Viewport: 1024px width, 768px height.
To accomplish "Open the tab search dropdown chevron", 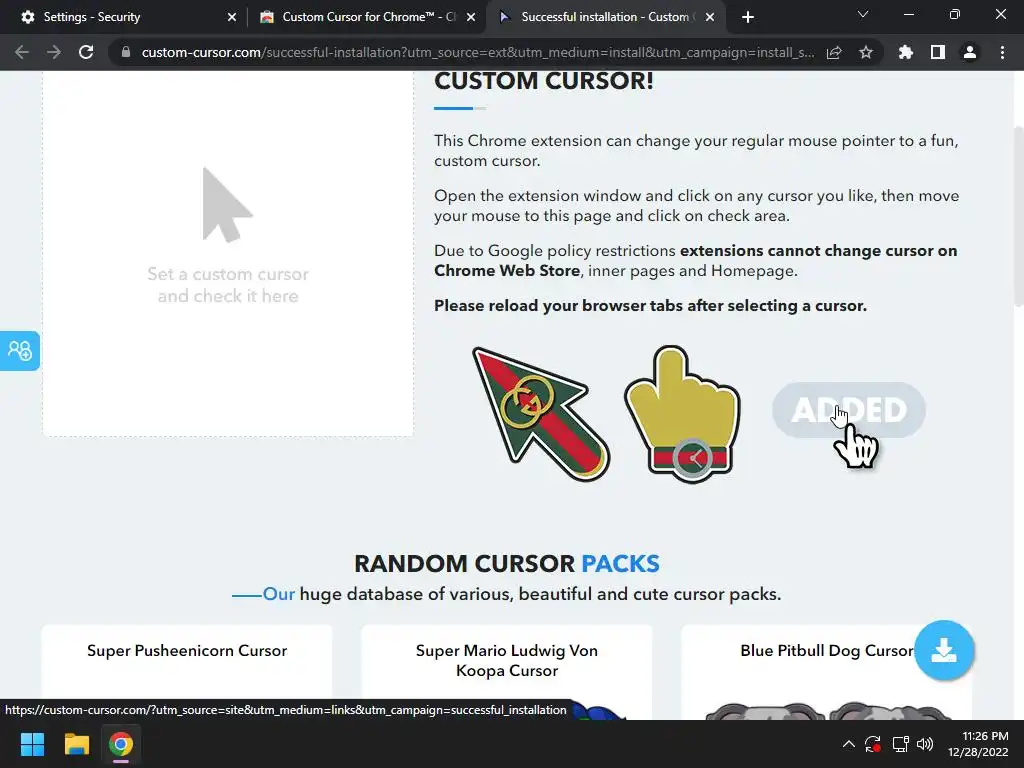I will pos(863,14).
